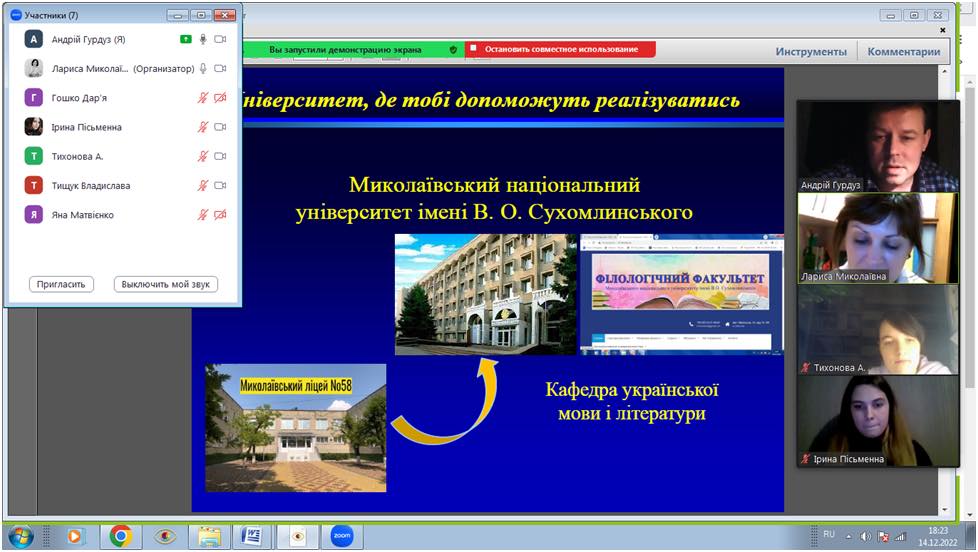
Task: Click the disabled camera icon for Яна Матвієнко
Action: tap(220, 214)
